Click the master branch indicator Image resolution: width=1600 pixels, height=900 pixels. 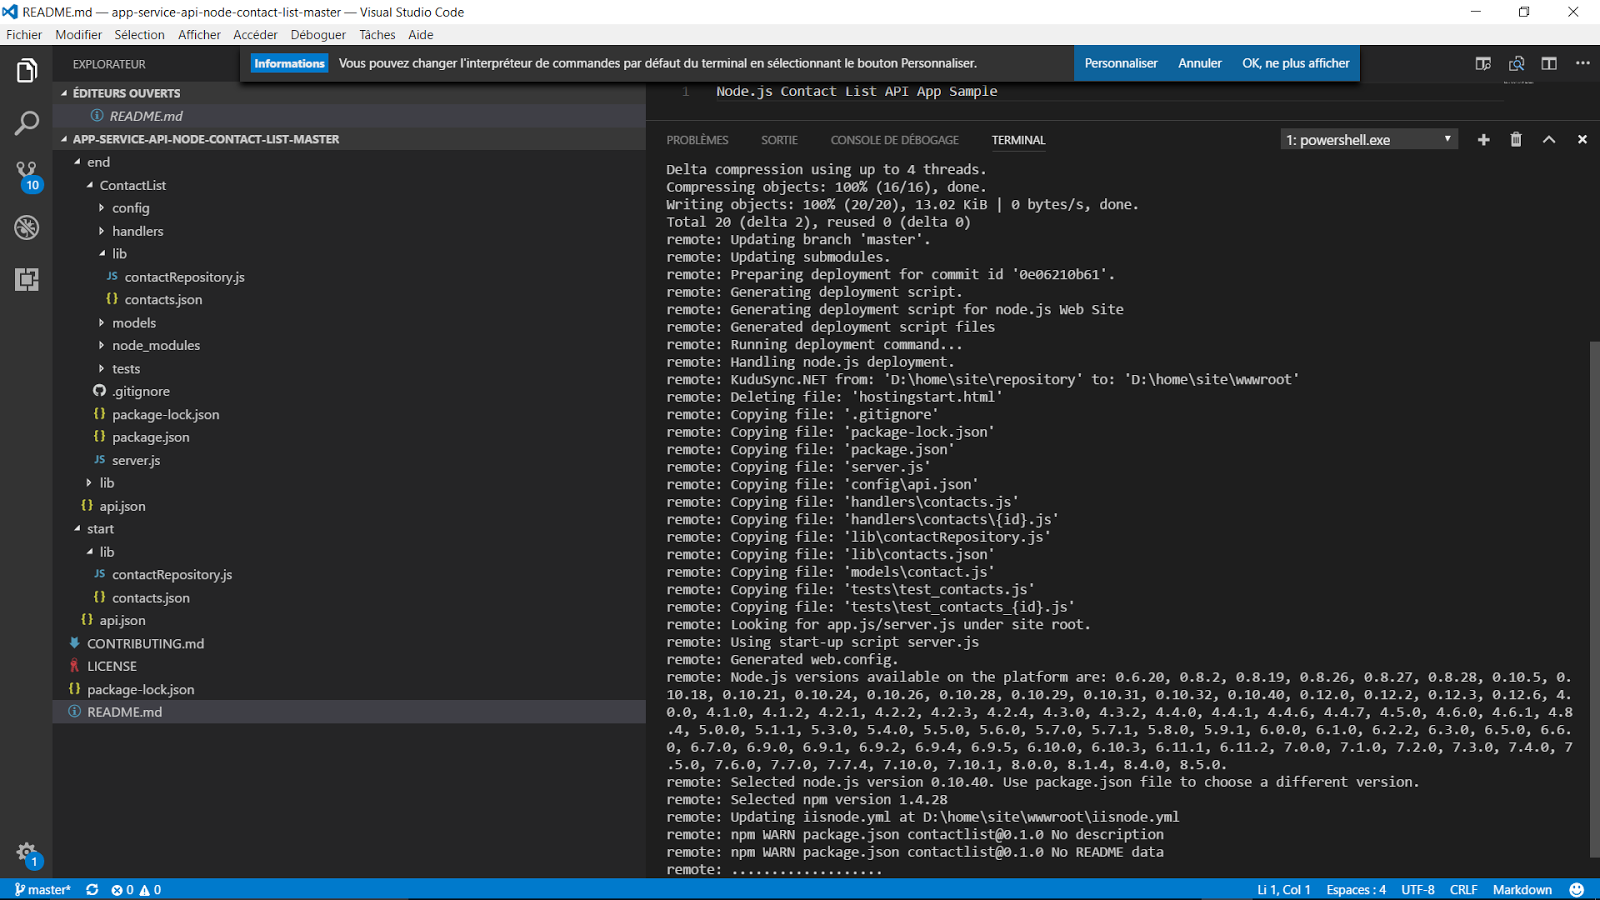[x=43, y=890]
